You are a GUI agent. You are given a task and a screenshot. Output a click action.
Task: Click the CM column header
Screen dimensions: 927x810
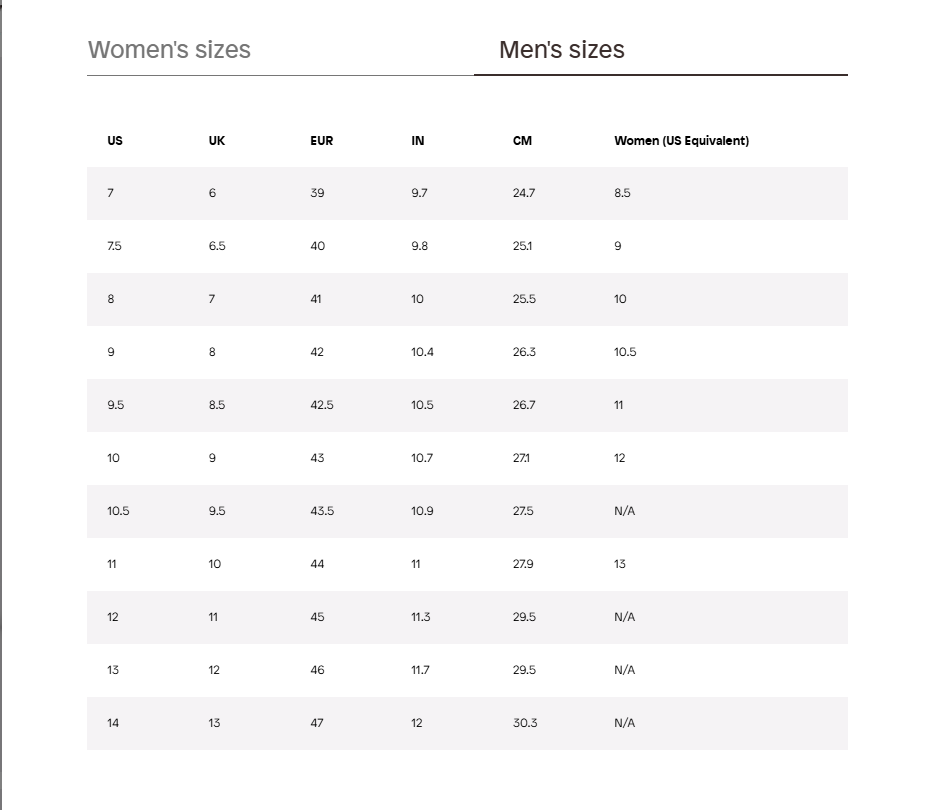pyautogui.click(x=522, y=141)
